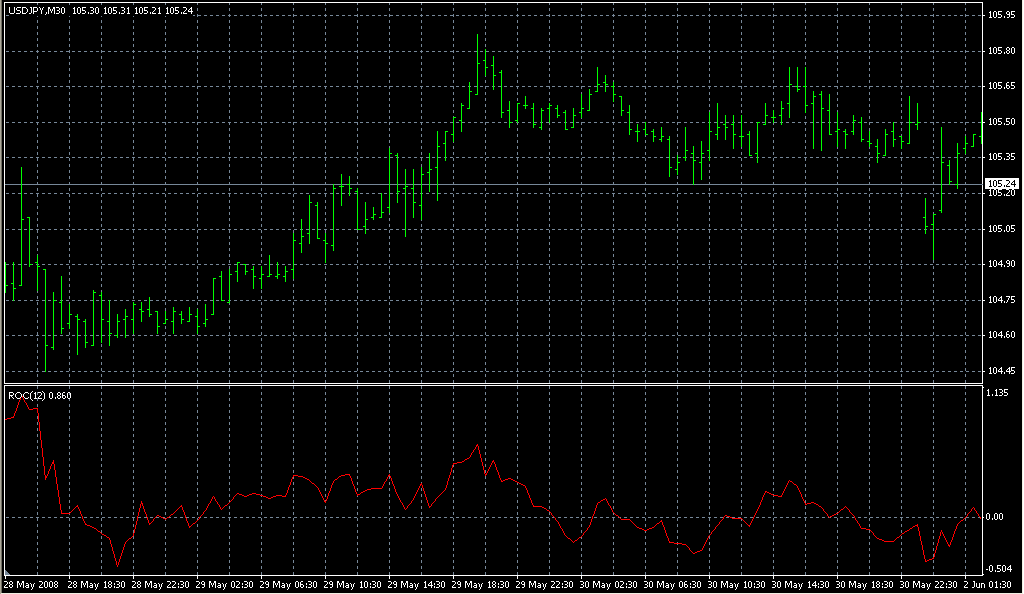1024x594 pixels.
Task: Click the 30 May 14:30 time label
Action: pos(798,584)
